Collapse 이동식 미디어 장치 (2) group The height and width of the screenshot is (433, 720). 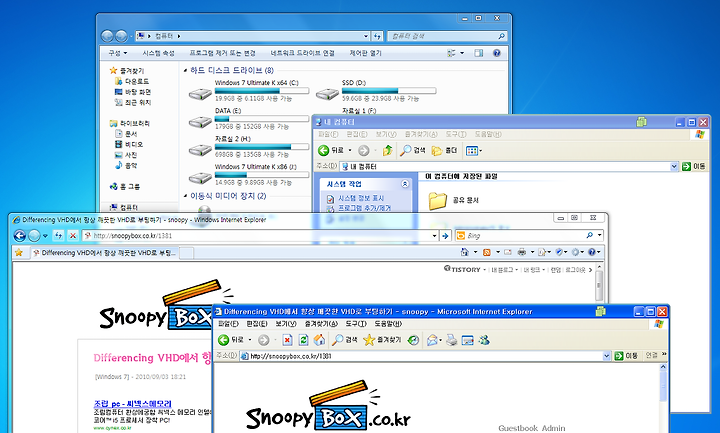click(x=185, y=196)
